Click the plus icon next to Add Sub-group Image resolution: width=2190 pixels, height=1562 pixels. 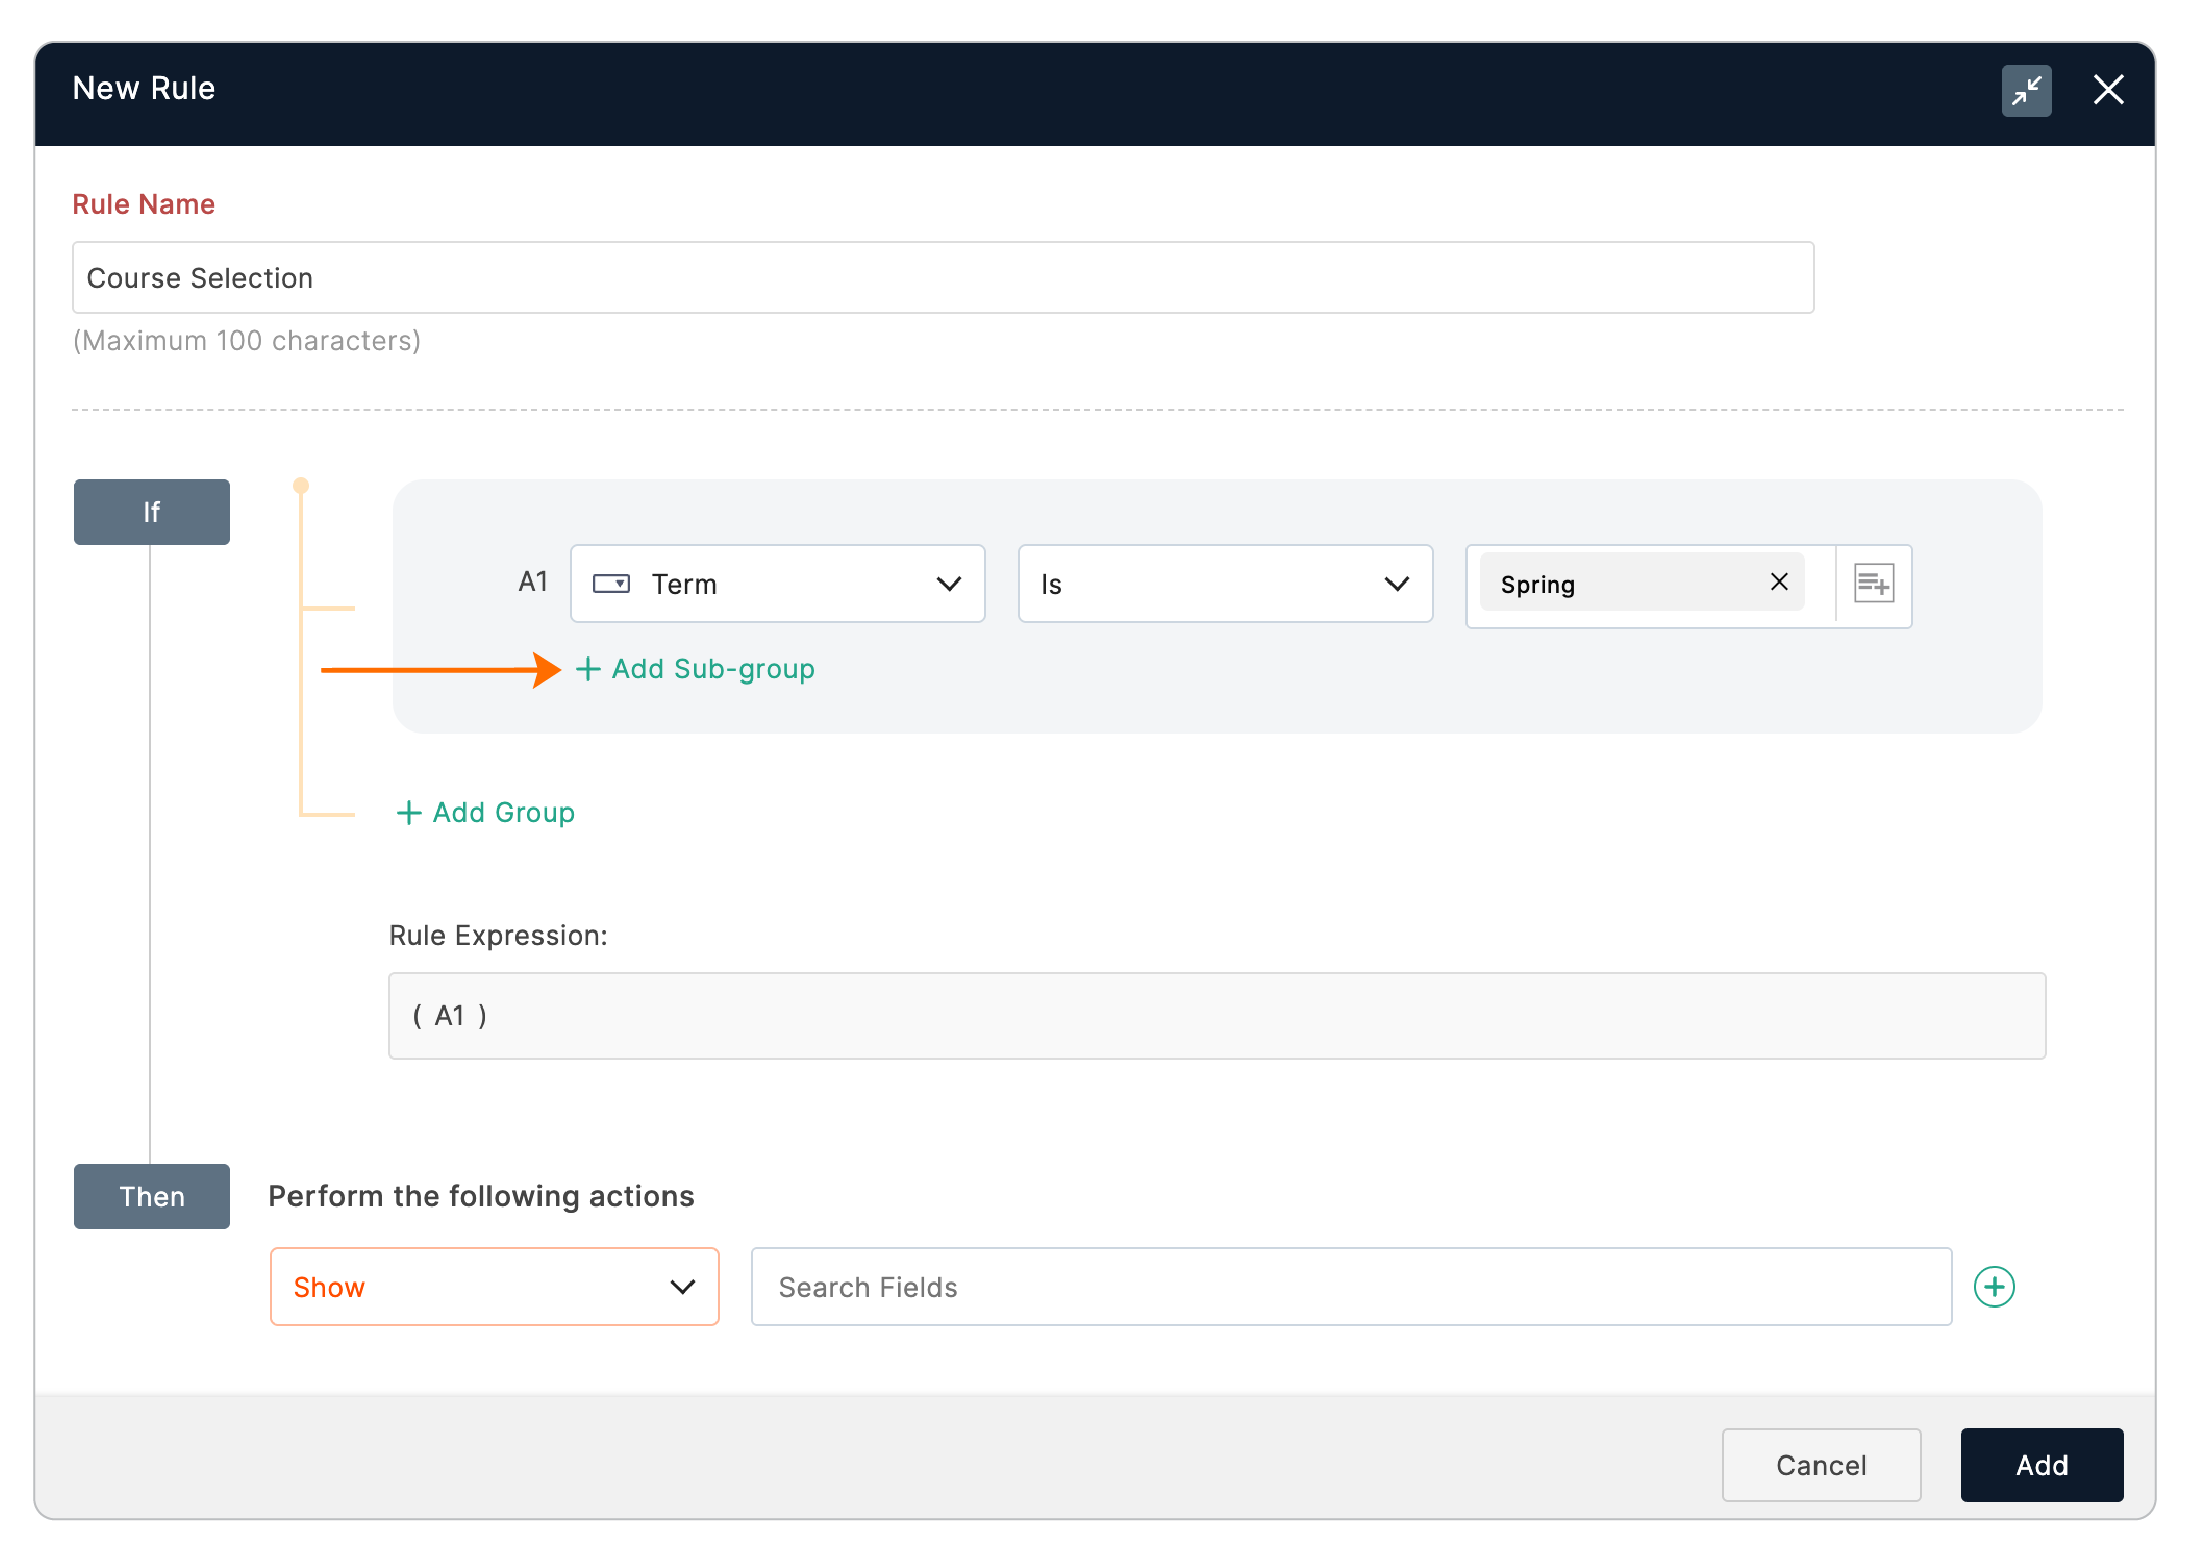(x=588, y=669)
